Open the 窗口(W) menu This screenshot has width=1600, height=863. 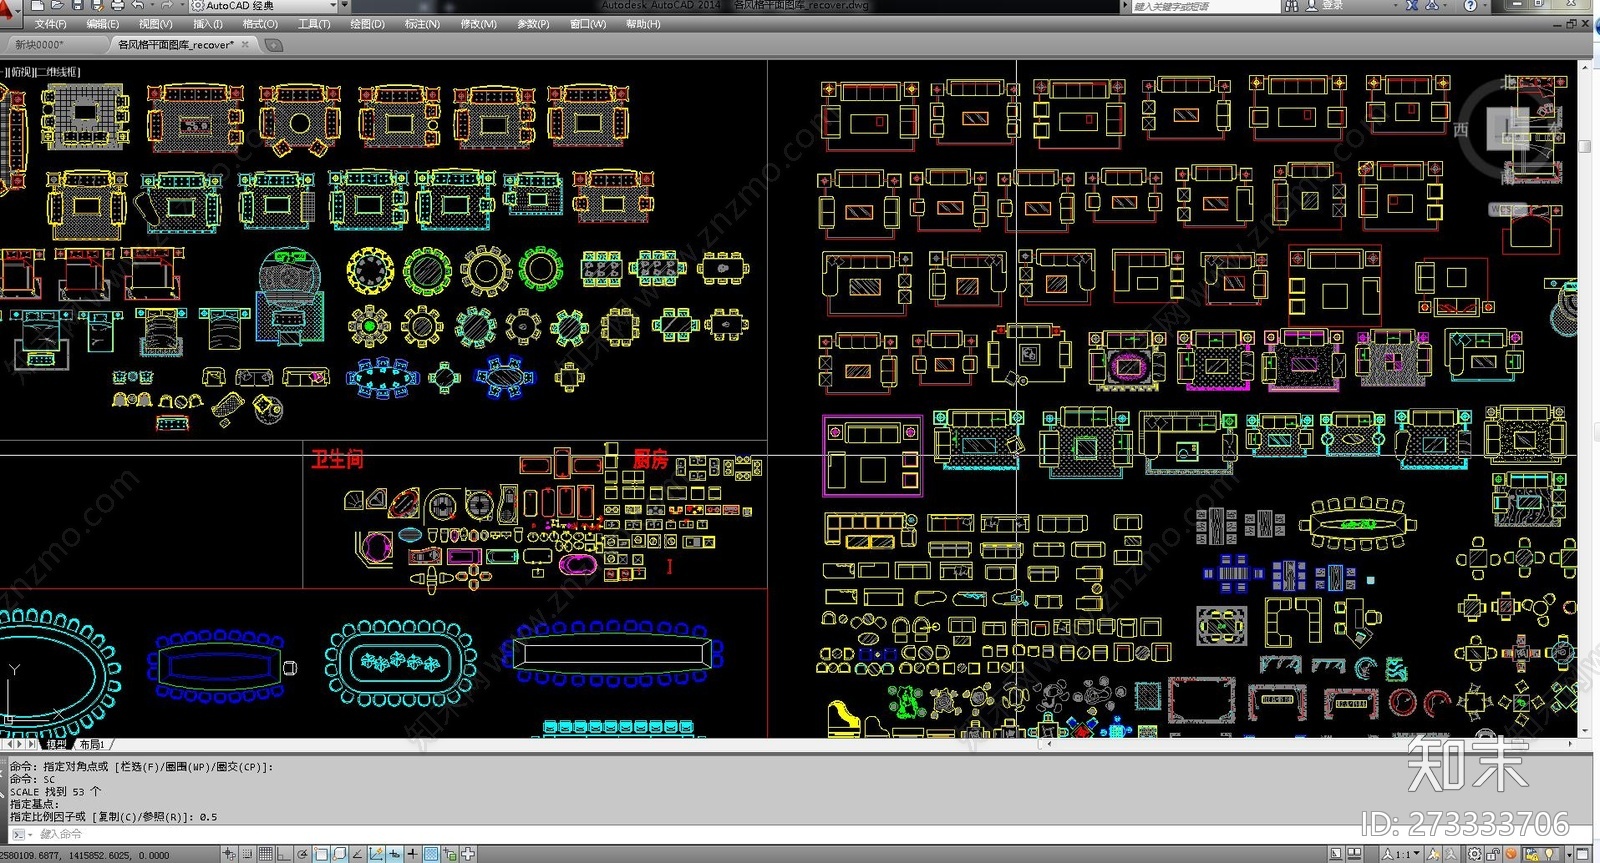click(x=588, y=24)
